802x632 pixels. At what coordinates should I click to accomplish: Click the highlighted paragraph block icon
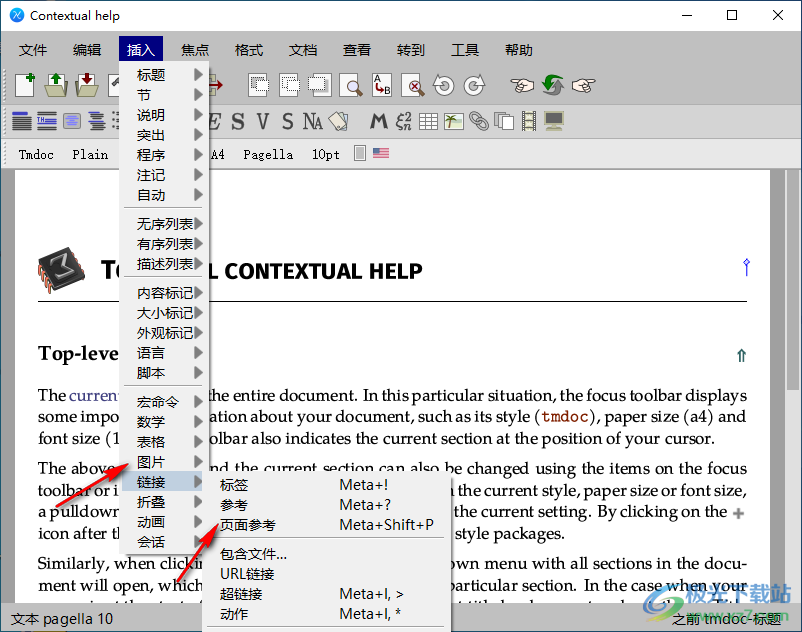tap(72, 121)
